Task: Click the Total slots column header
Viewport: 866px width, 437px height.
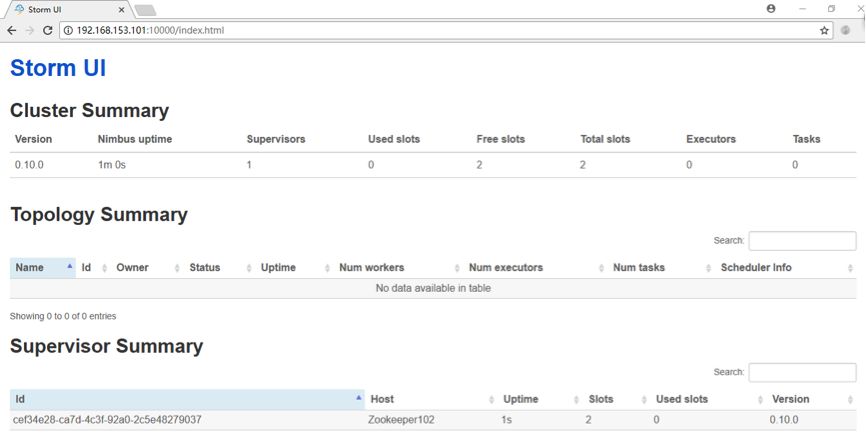Action: (x=605, y=139)
